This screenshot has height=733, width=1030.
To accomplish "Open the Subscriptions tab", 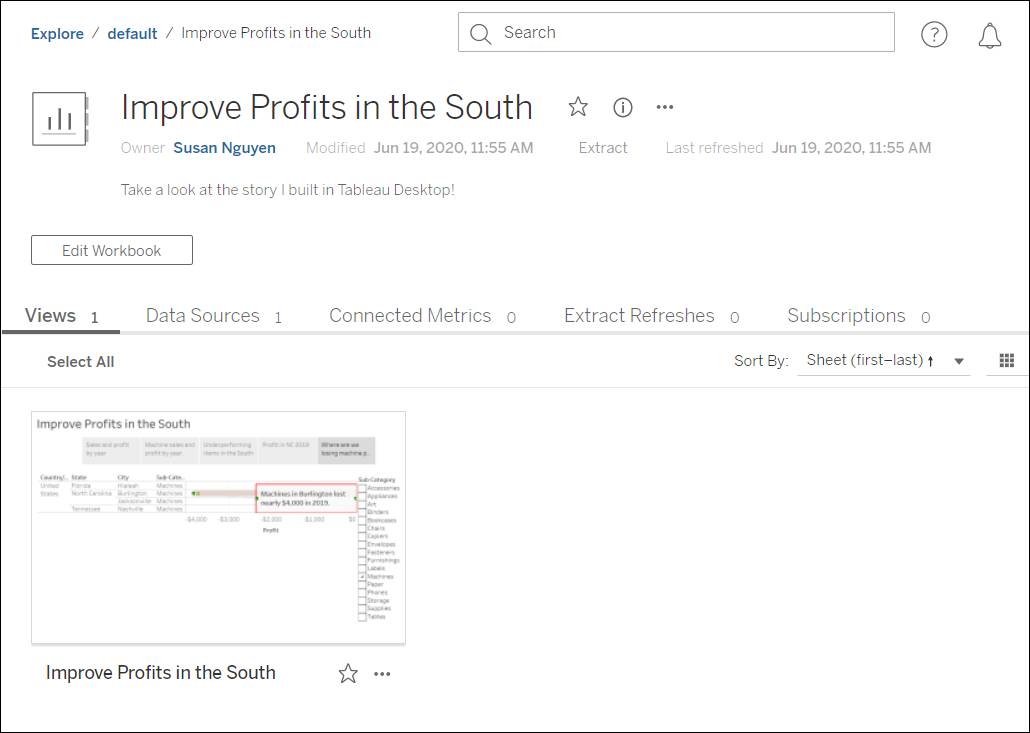I will coord(846,315).
